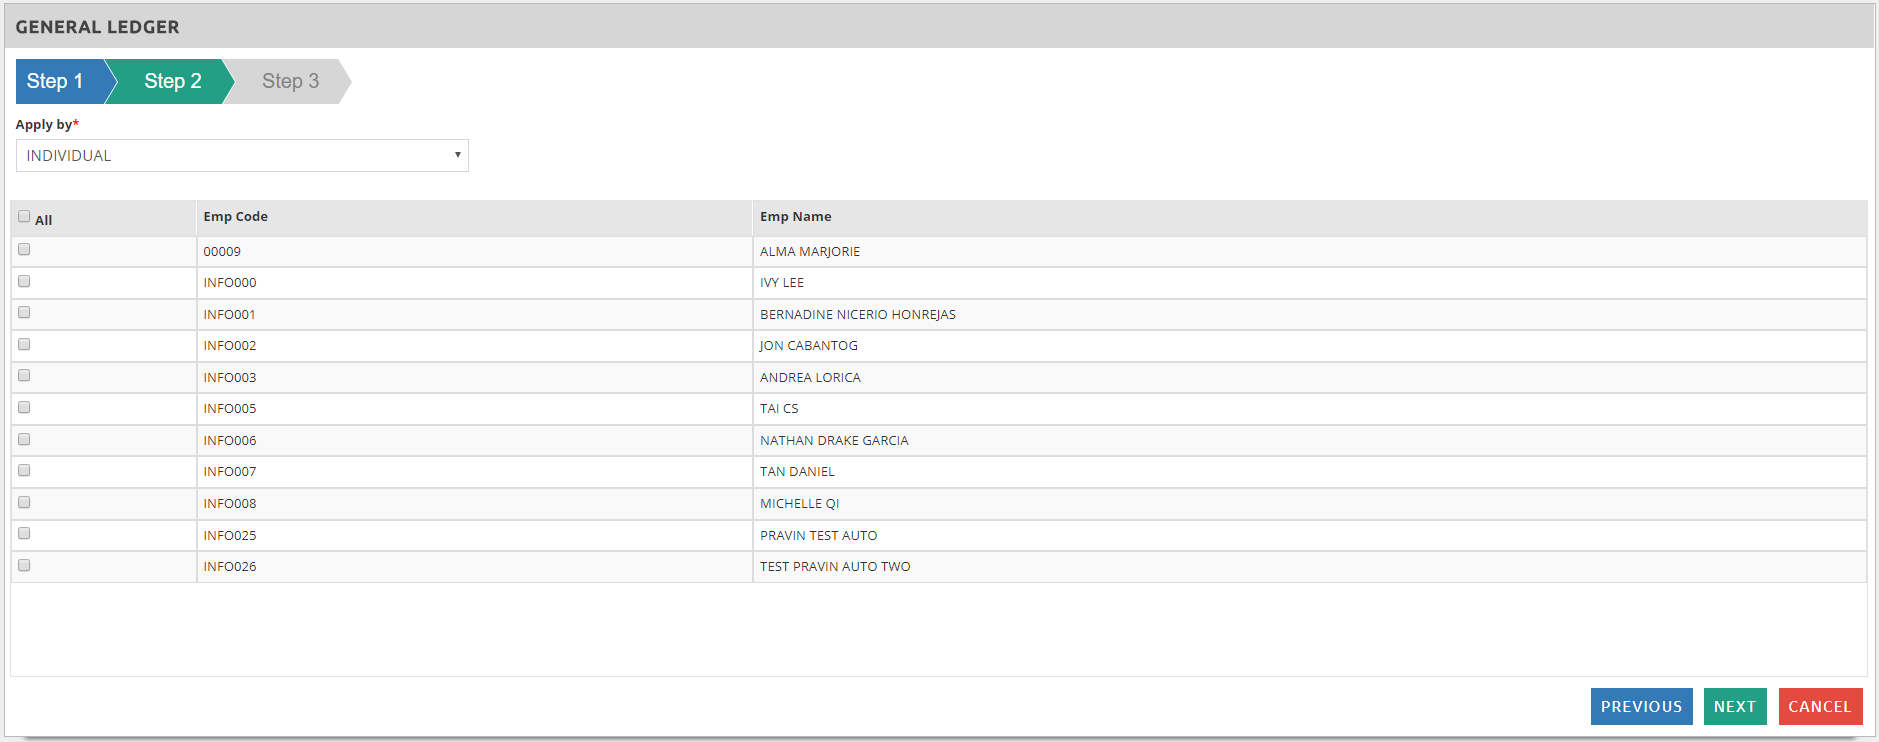Click the PREVIOUS button
Image resolution: width=1879 pixels, height=742 pixels.
click(x=1641, y=706)
